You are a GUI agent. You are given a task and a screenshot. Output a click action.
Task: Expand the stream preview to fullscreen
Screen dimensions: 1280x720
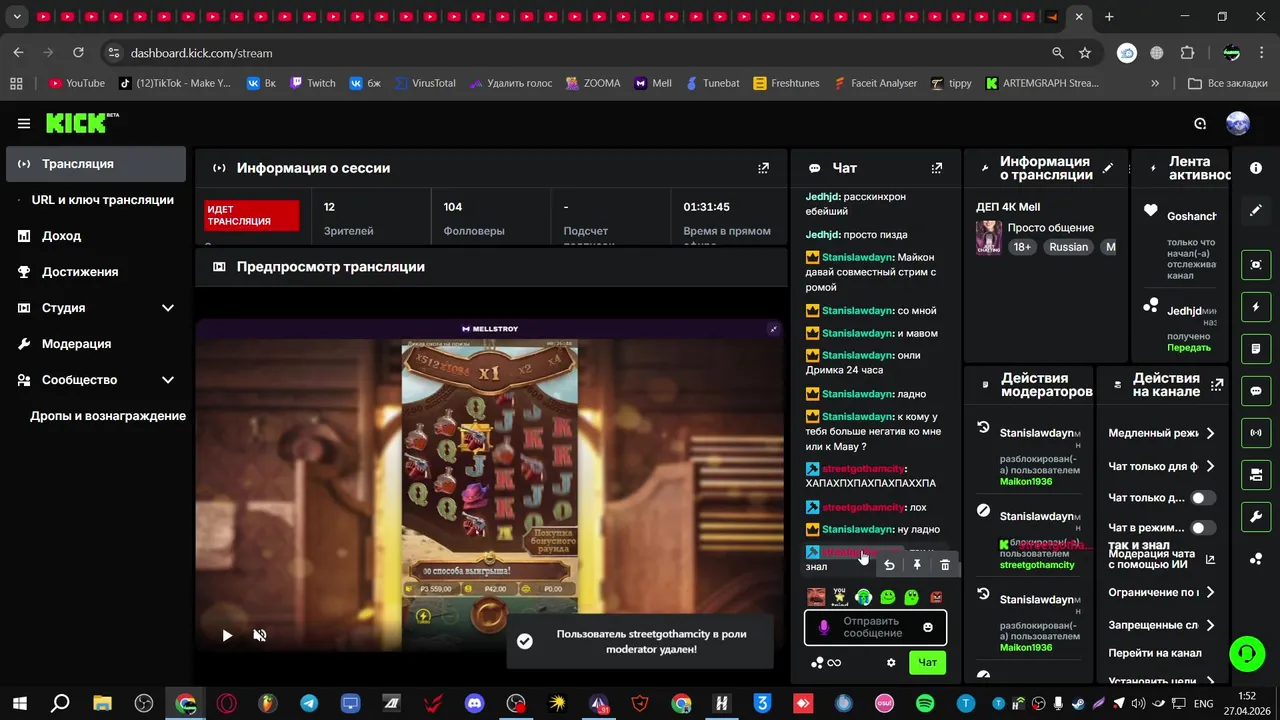[x=772, y=329]
